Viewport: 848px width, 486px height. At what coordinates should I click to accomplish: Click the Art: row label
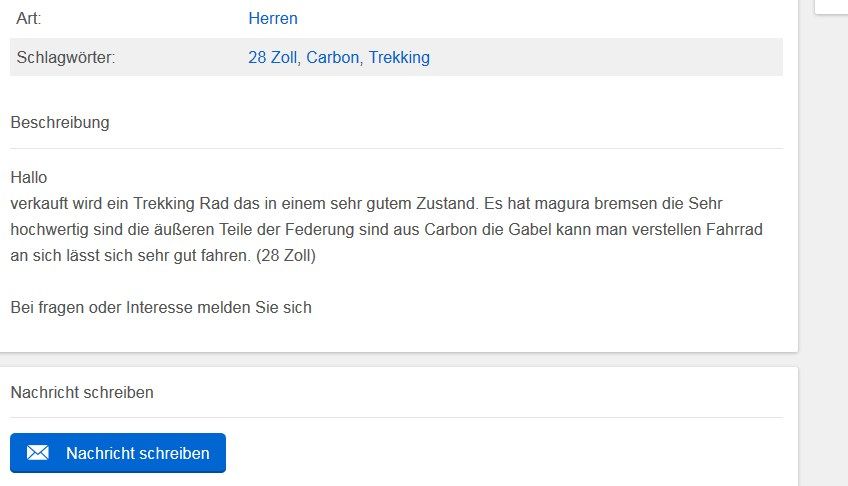pos(29,19)
